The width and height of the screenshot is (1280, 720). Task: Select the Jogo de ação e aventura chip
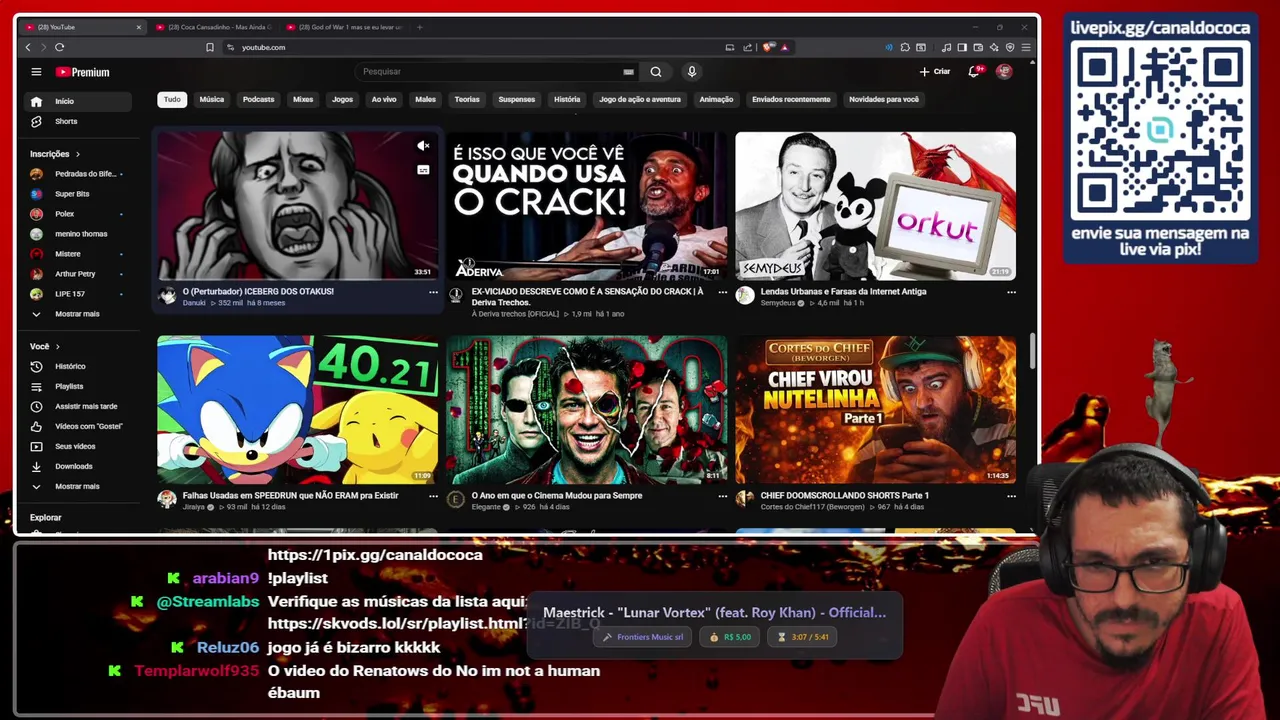point(640,99)
